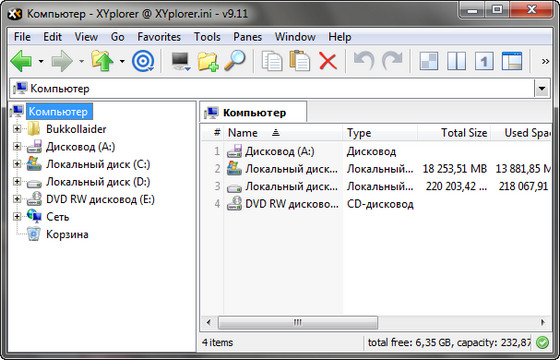This screenshot has width=560, height=360.
Task: Toggle the dual pane icon
Action: (456, 61)
